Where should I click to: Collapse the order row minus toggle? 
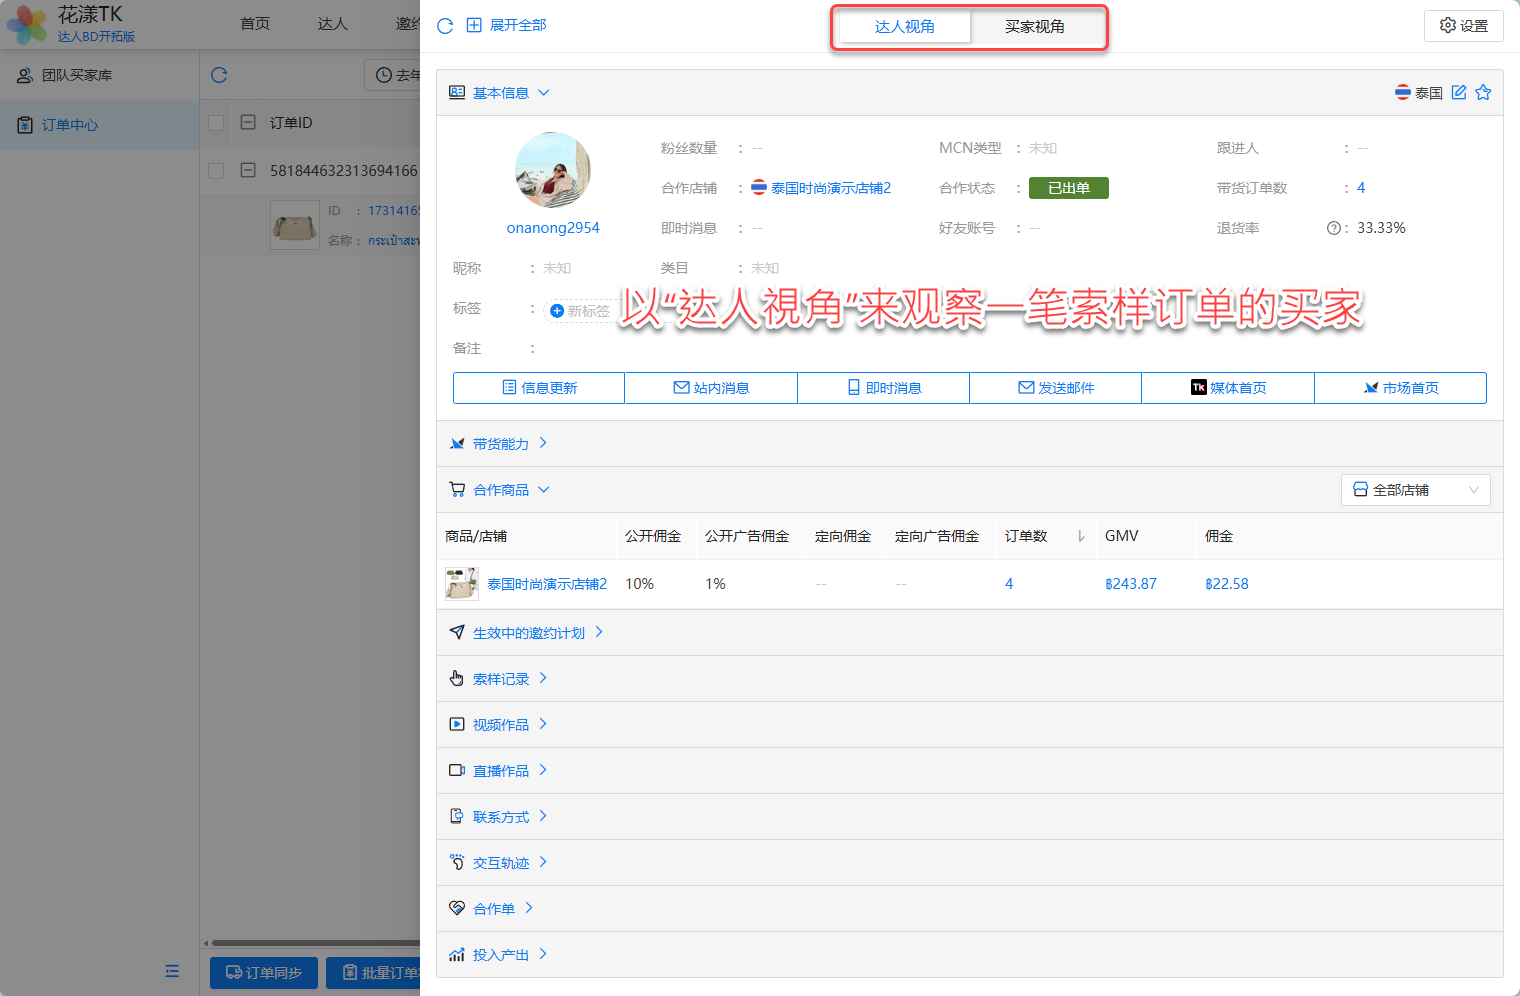click(248, 171)
